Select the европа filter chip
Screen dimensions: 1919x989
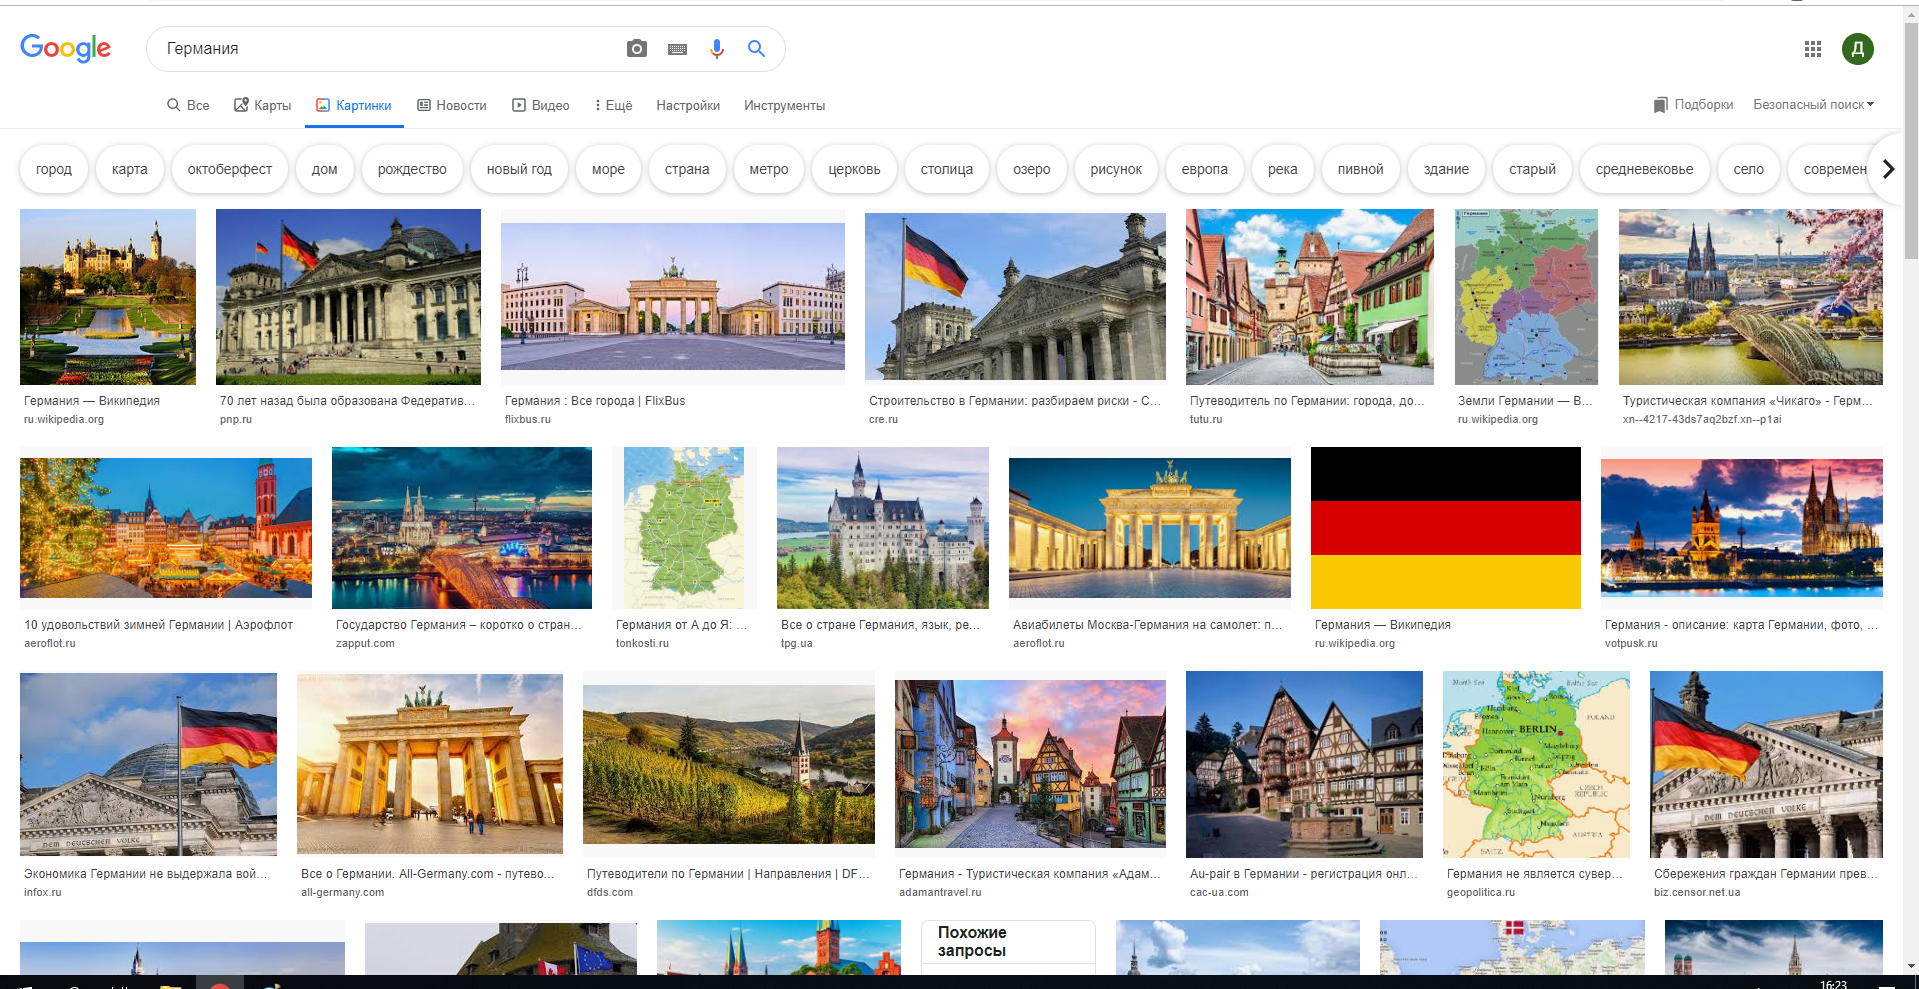(x=1205, y=169)
